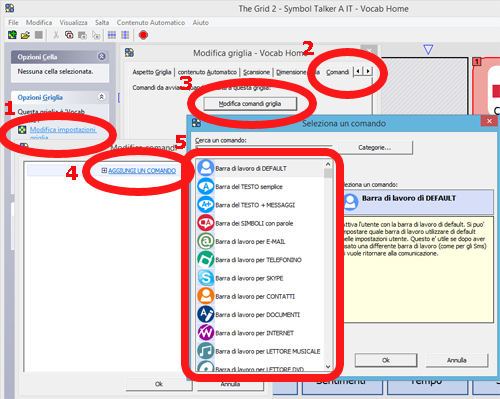The image size is (500, 399).
Task: Select the CONTATTI workspace orange person icon
Action: (x=206, y=296)
